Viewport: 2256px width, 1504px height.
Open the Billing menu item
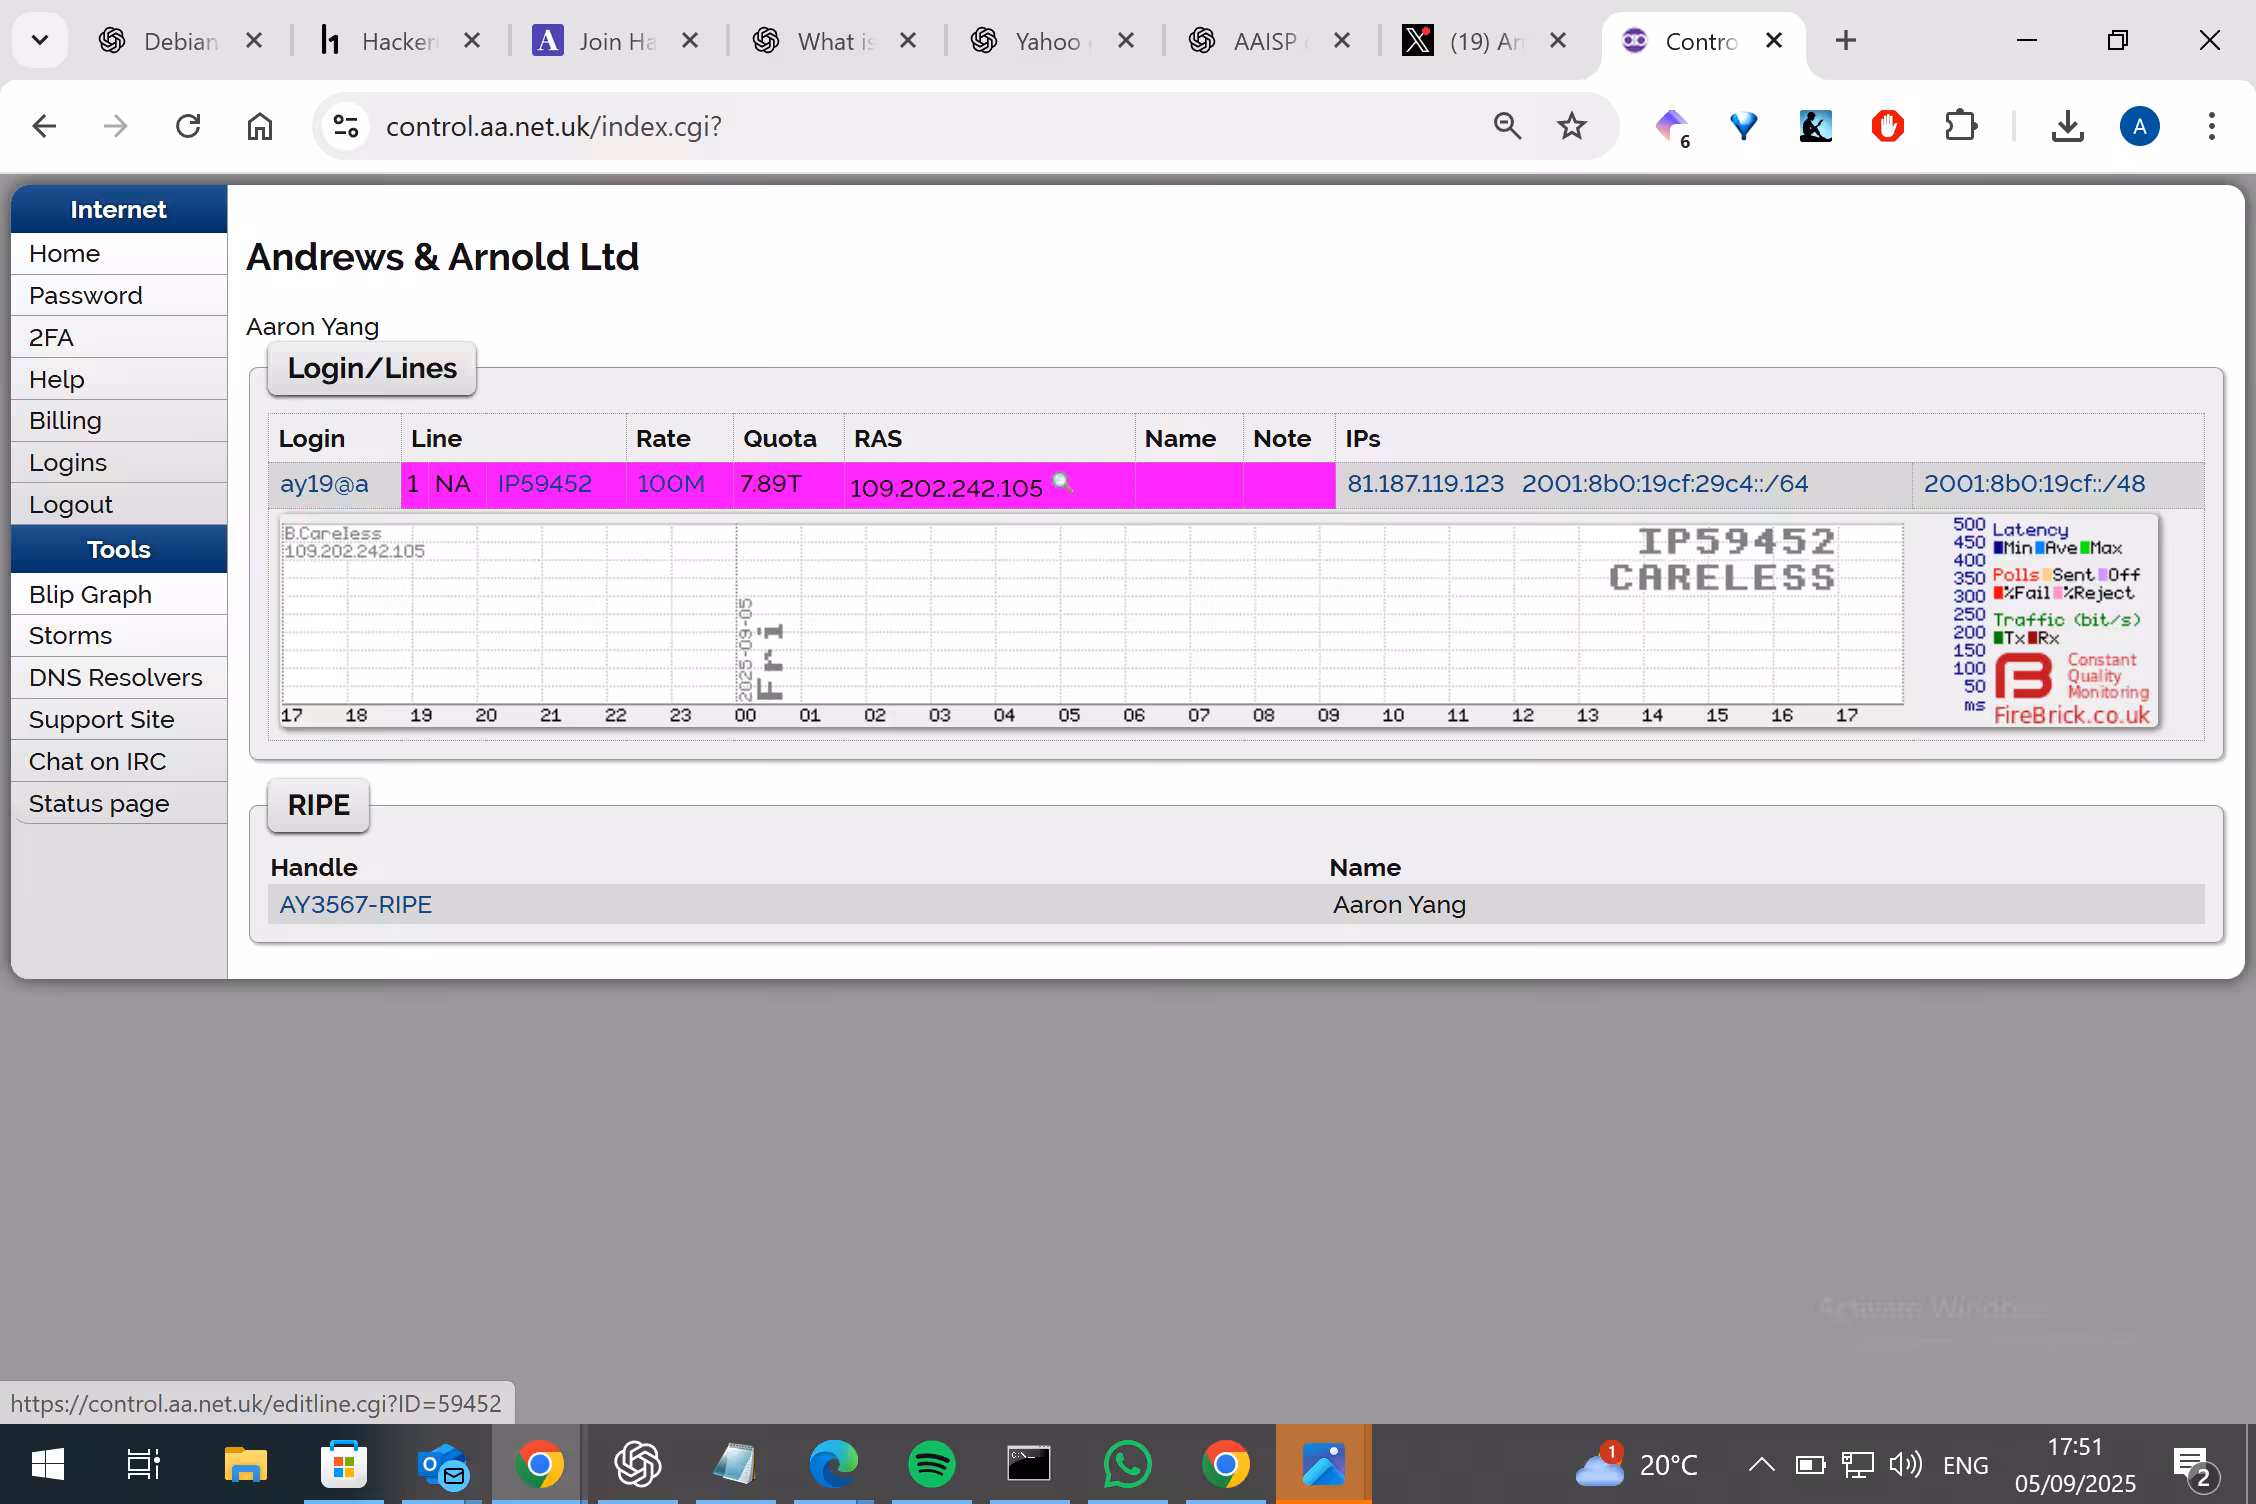(x=119, y=421)
